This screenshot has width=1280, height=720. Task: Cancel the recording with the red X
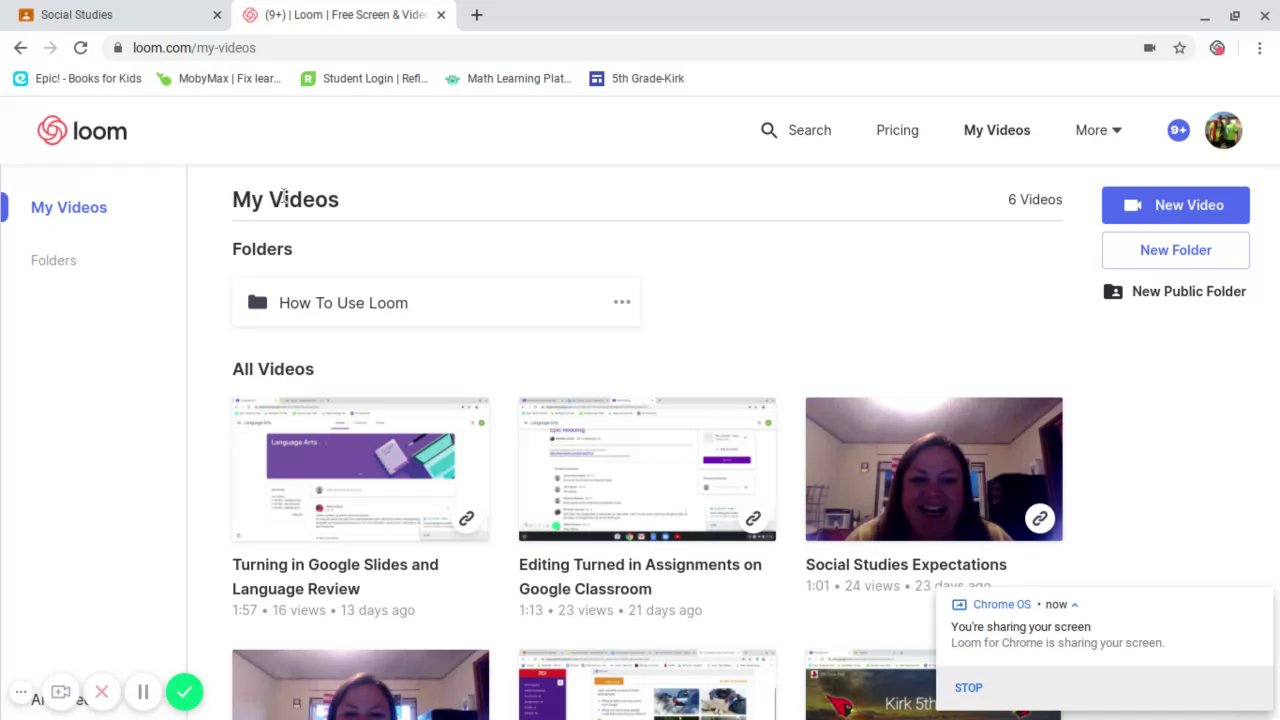[101, 692]
